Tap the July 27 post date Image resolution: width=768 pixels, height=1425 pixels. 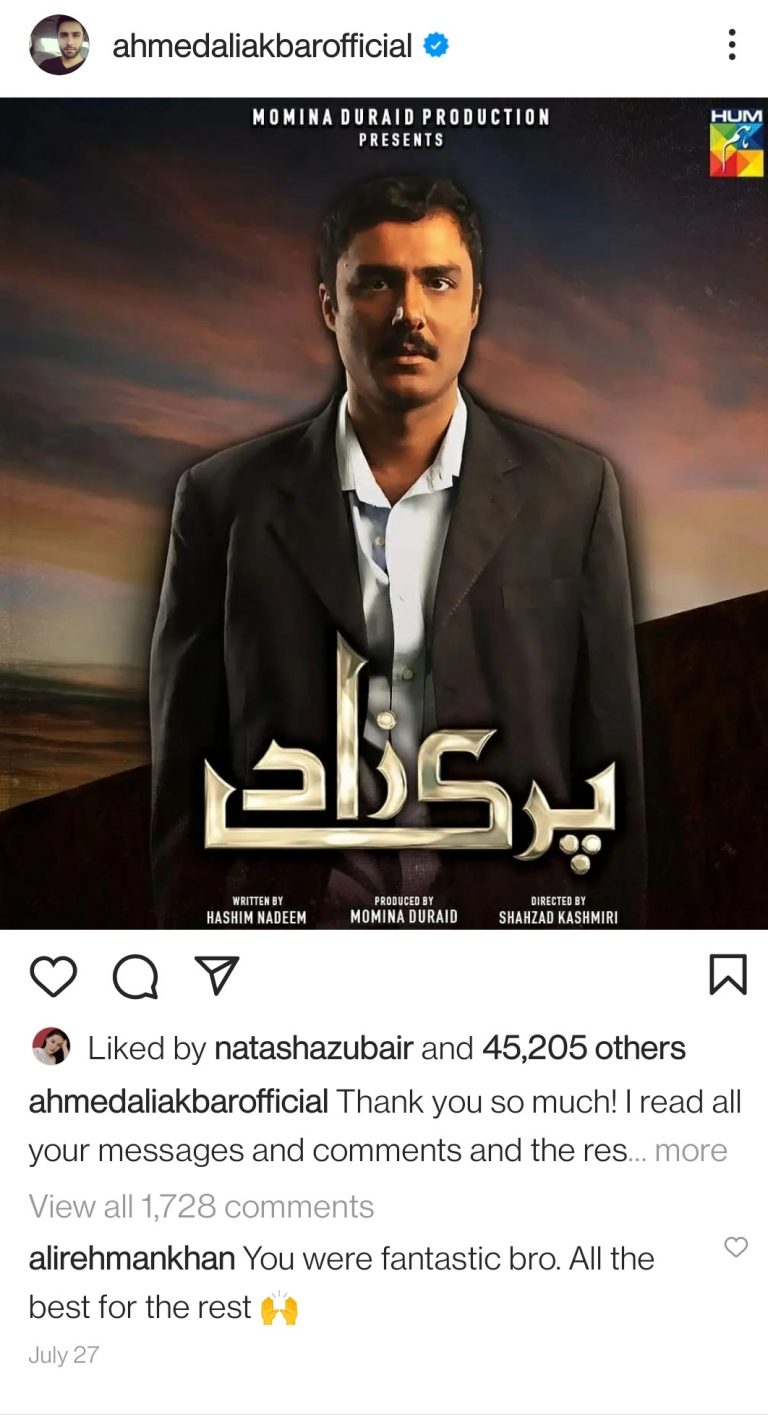pos(64,1356)
